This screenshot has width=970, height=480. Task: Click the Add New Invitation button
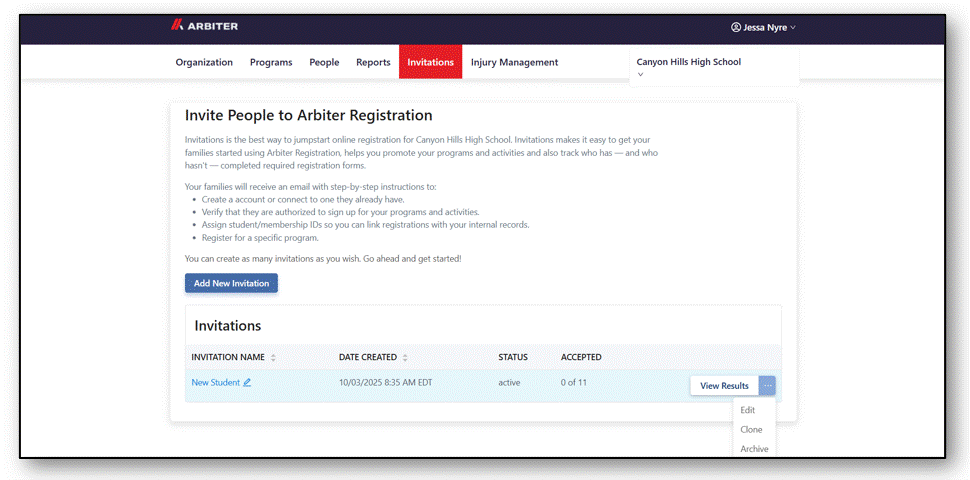[231, 283]
